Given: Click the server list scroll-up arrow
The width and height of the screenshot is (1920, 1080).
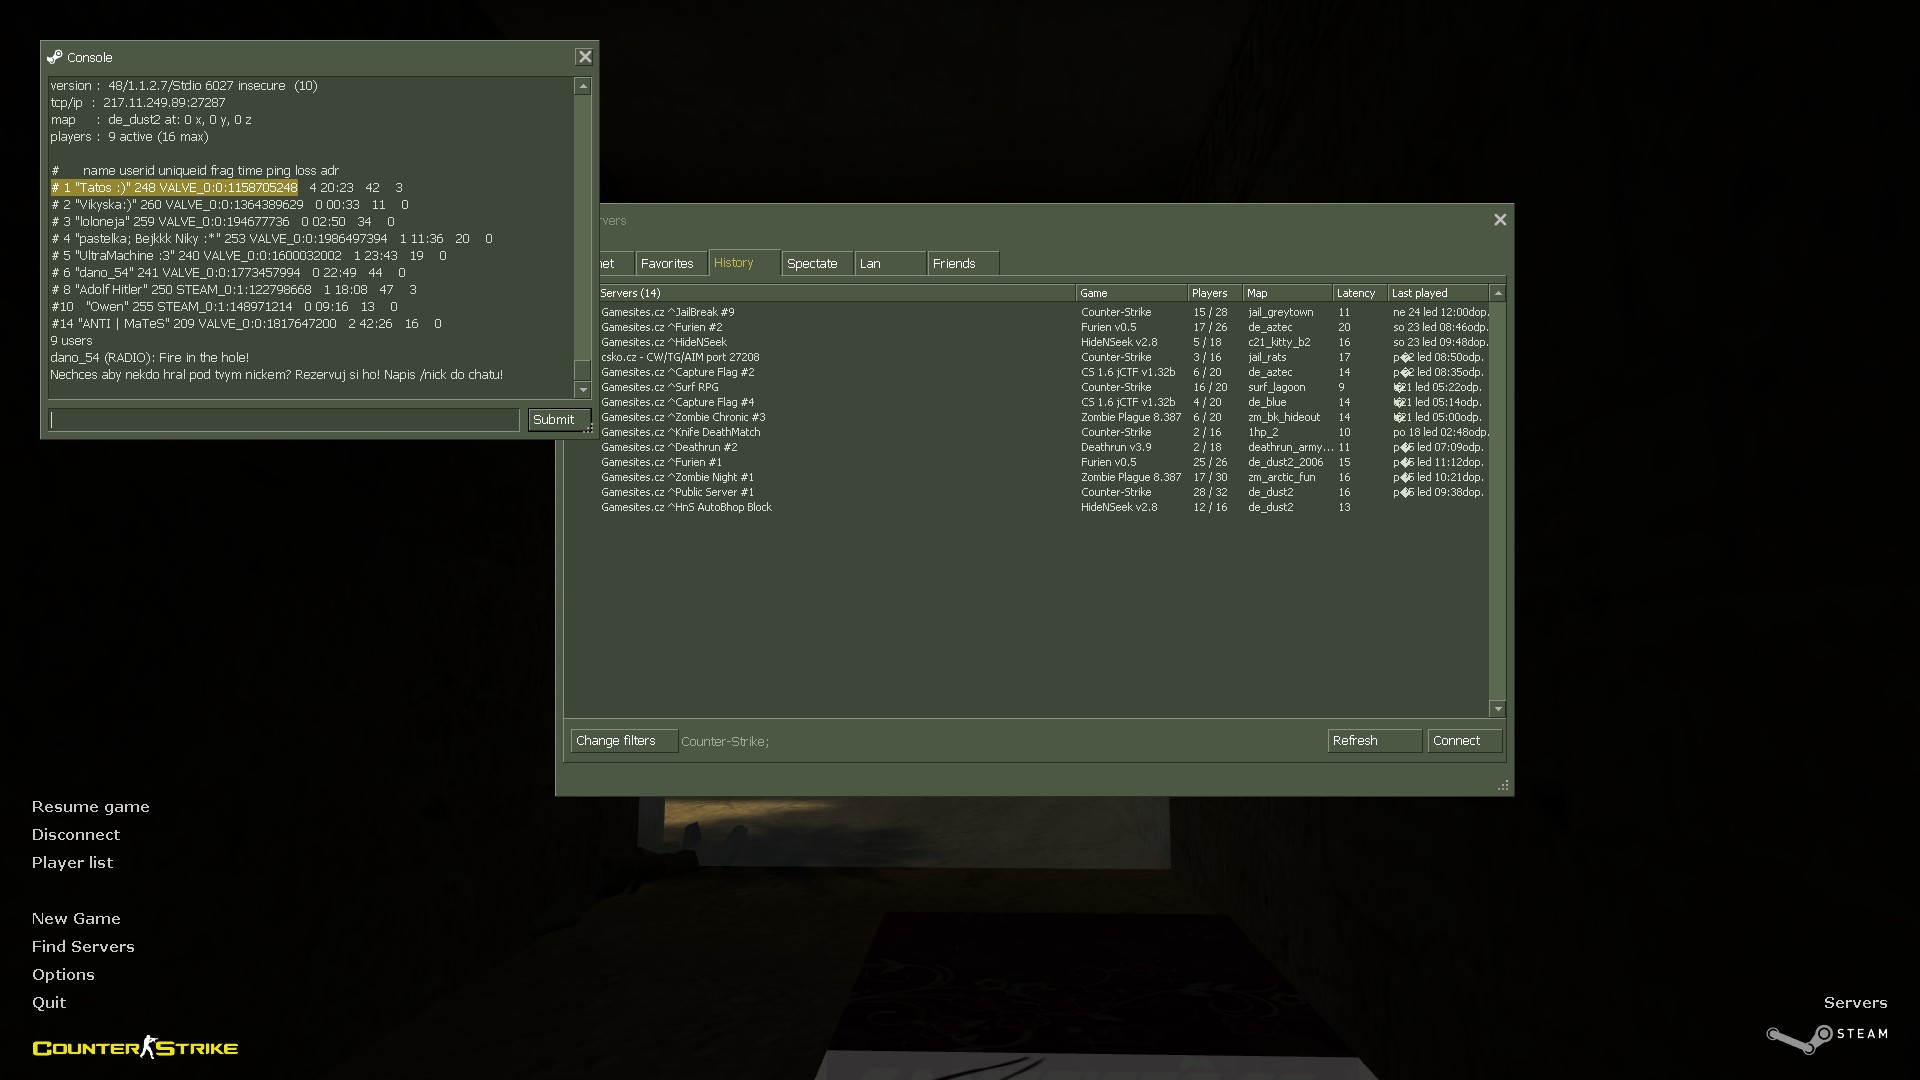Looking at the screenshot, I should 1498,293.
